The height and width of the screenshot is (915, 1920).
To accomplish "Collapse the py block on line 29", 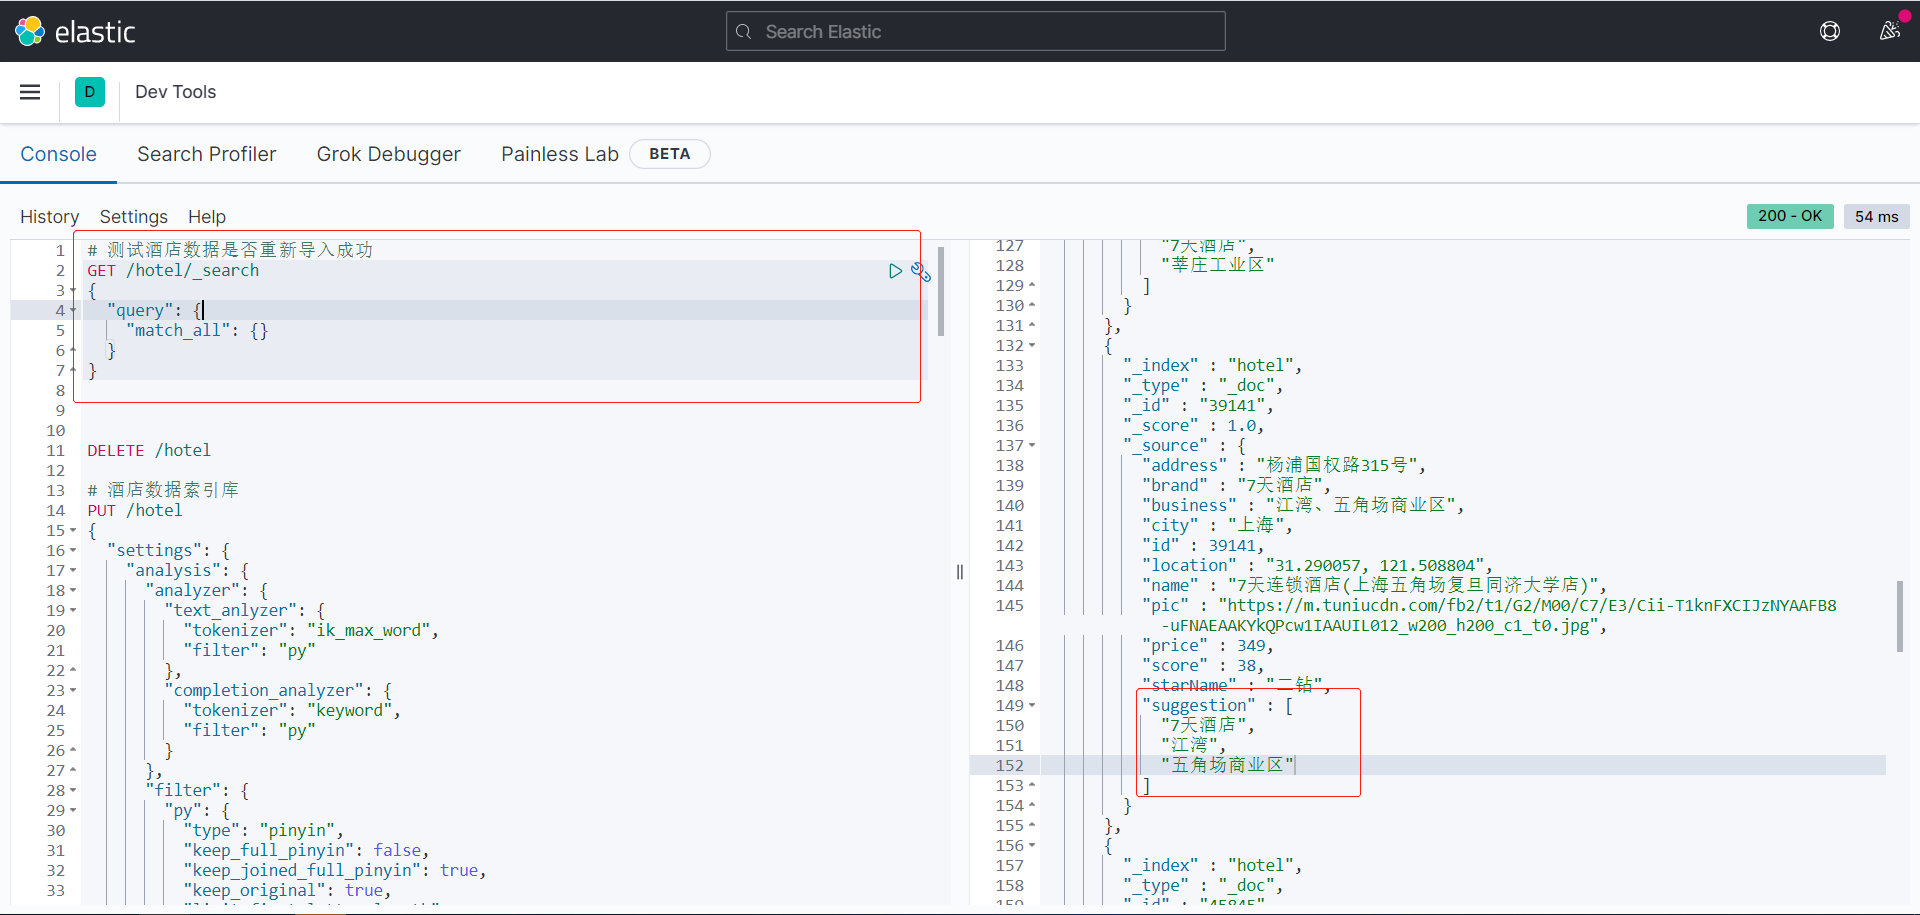I will click(73, 811).
